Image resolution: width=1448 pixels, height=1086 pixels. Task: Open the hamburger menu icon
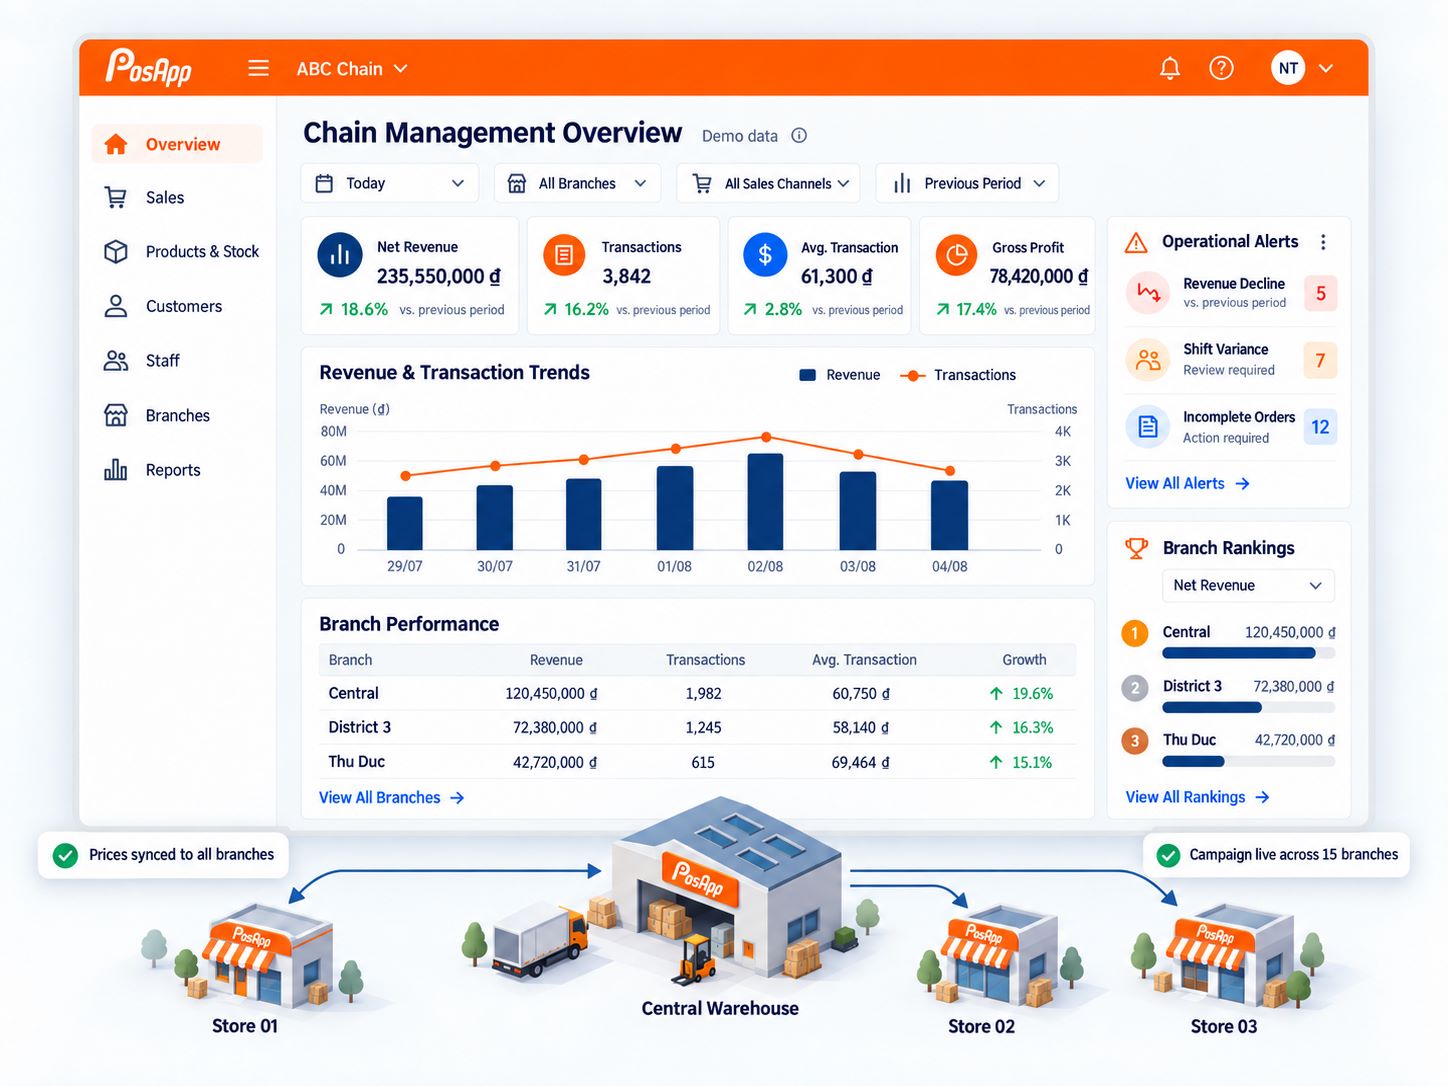(x=258, y=68)
